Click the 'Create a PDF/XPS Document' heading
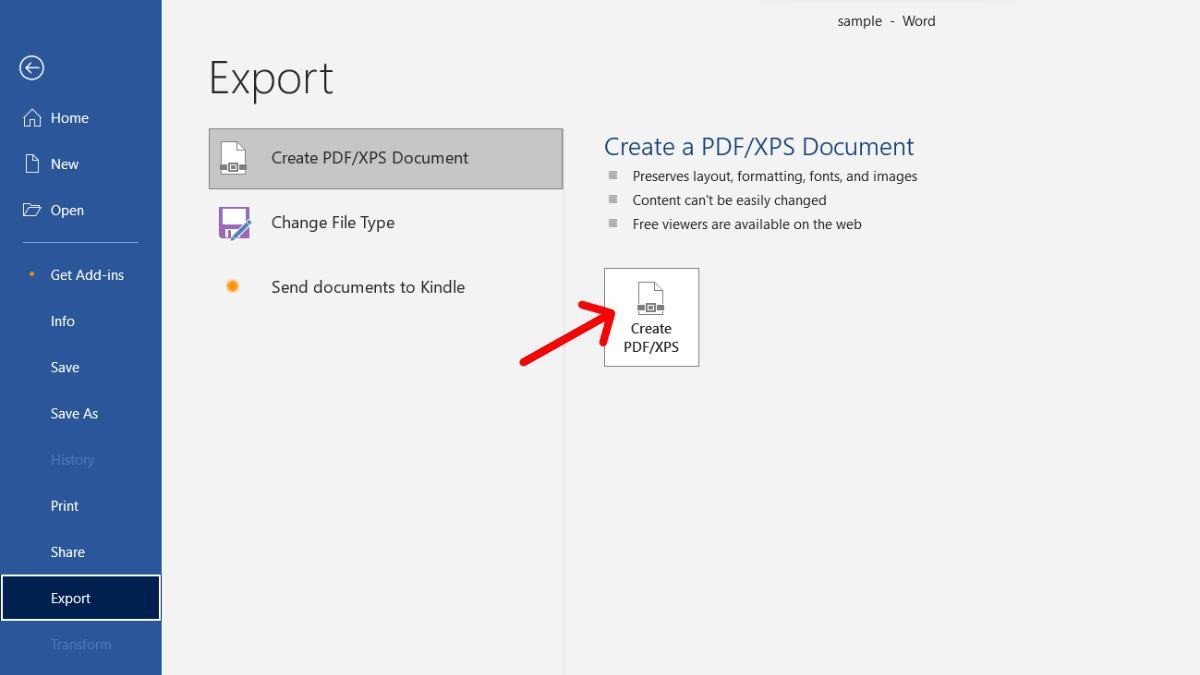Screen dimensions: 1200x675 (x=758, y=147)
